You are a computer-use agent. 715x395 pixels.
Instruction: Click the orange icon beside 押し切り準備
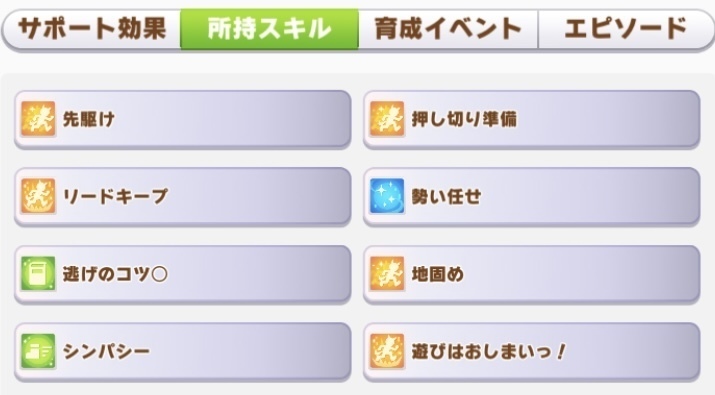pos(387,119)
